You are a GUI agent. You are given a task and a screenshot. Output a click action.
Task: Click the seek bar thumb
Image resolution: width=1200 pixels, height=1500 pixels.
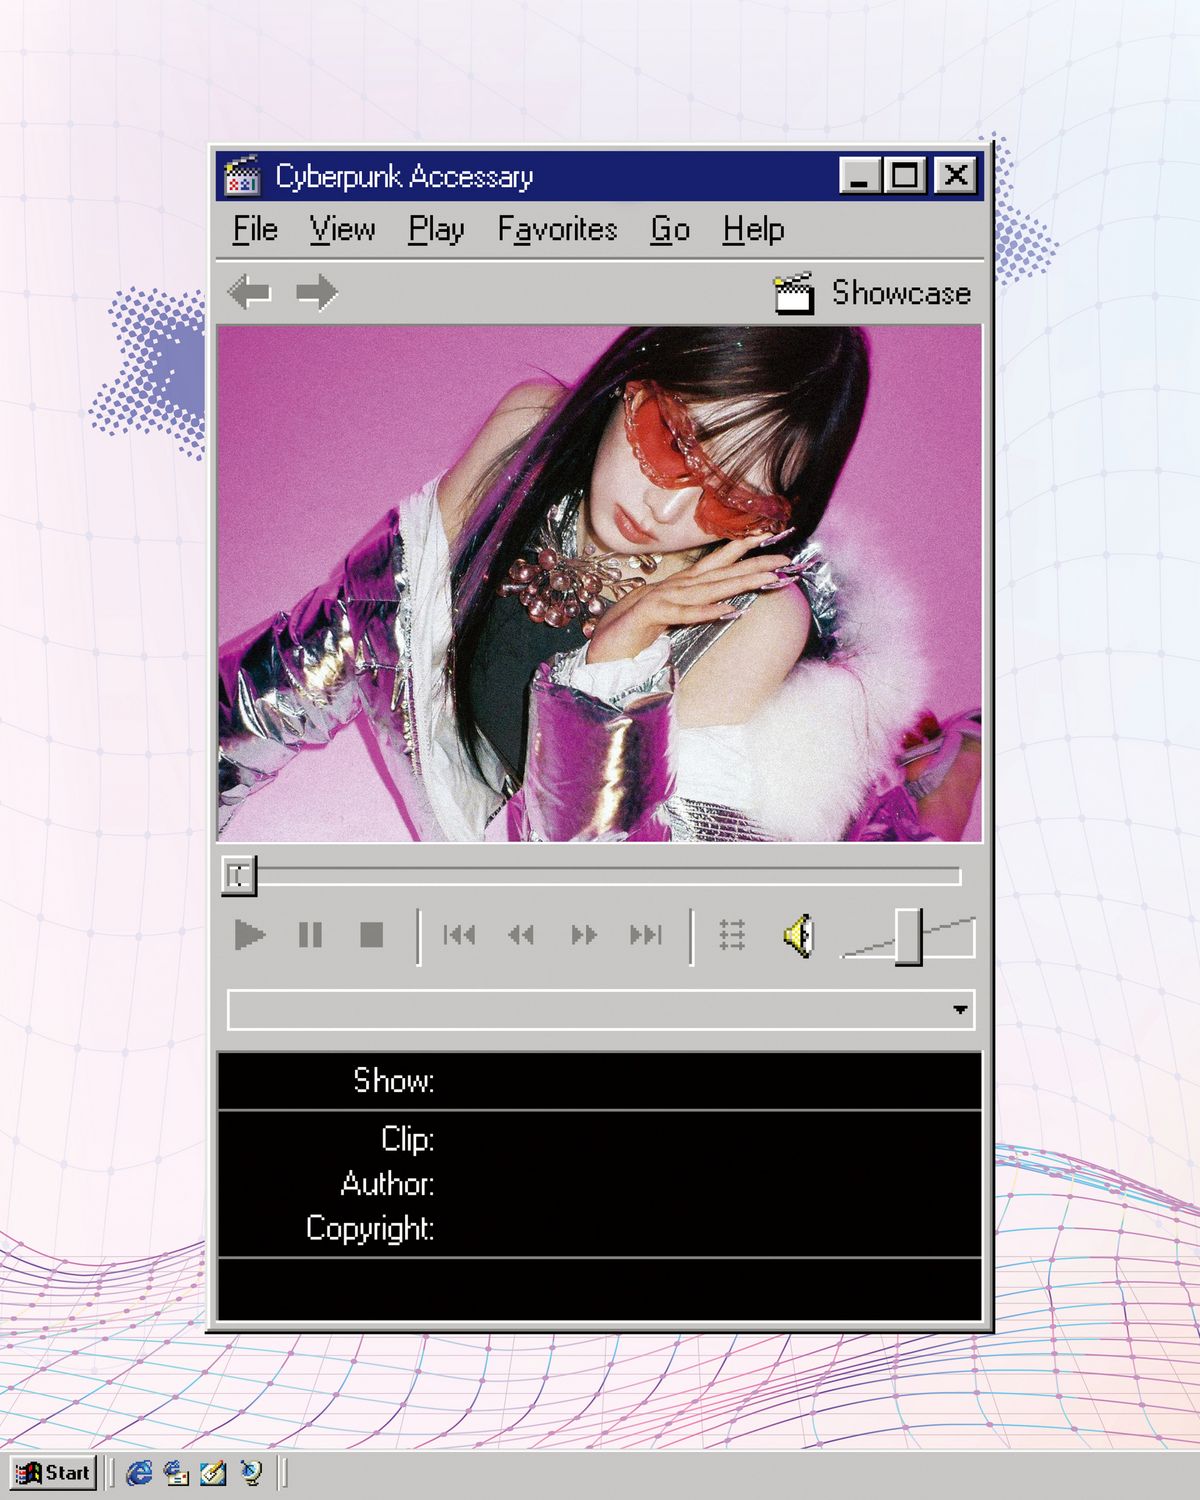point(239,876)
